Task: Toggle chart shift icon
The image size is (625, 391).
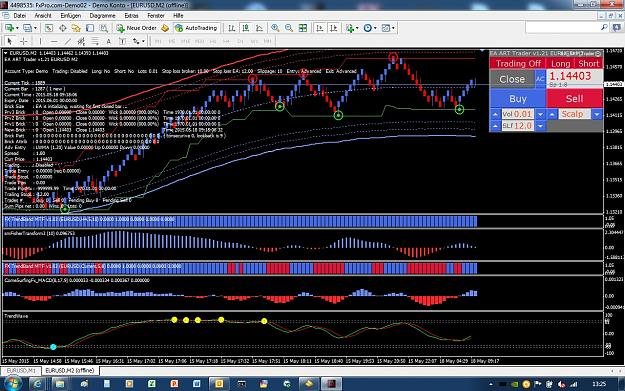Action: pyautogui.click(x=334, y=28)
